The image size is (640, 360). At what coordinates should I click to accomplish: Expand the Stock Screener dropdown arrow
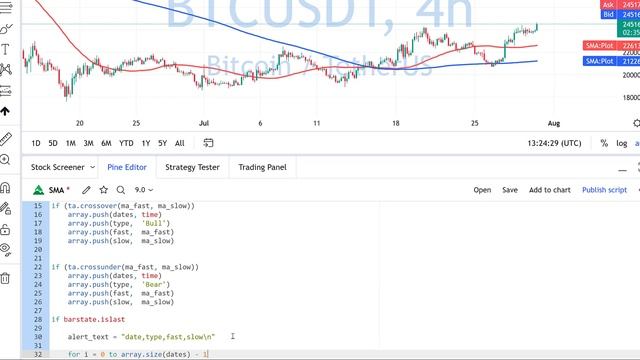(93, 167)
